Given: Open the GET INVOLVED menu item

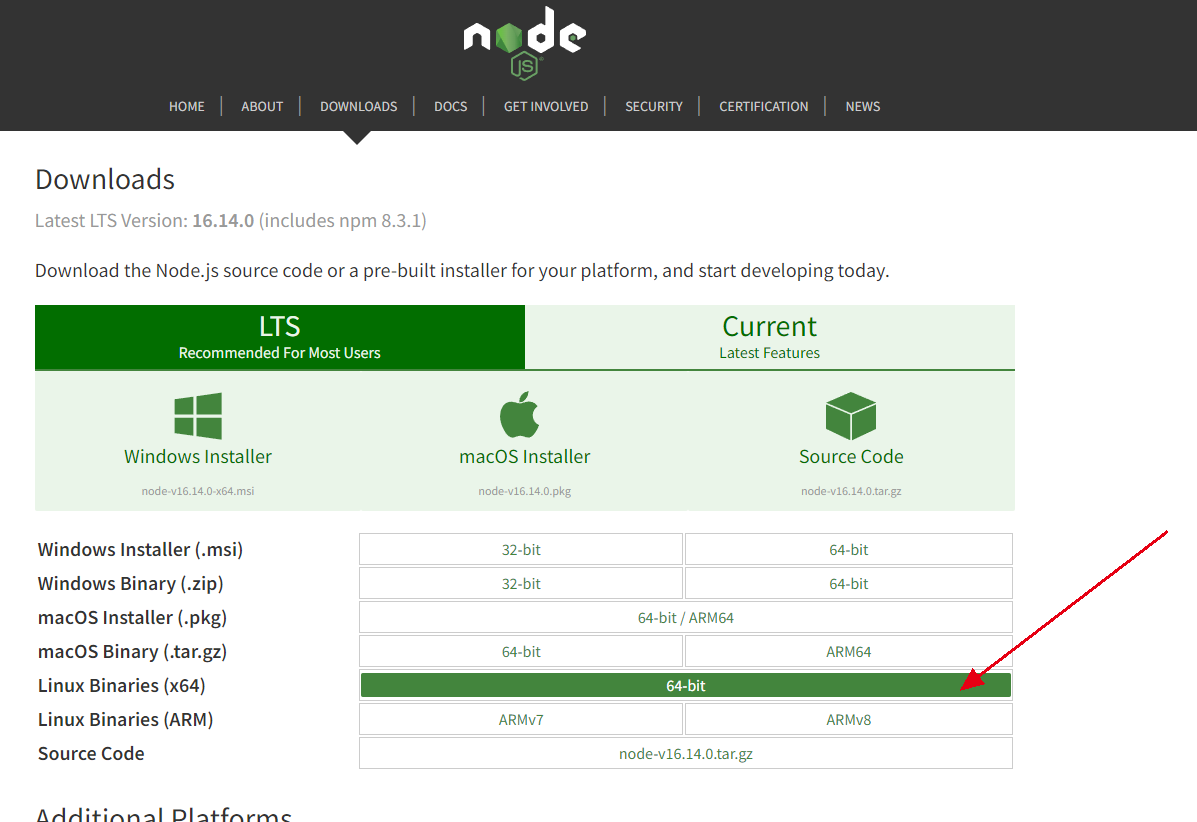Looking at the screenshot, I should point(546,106).
